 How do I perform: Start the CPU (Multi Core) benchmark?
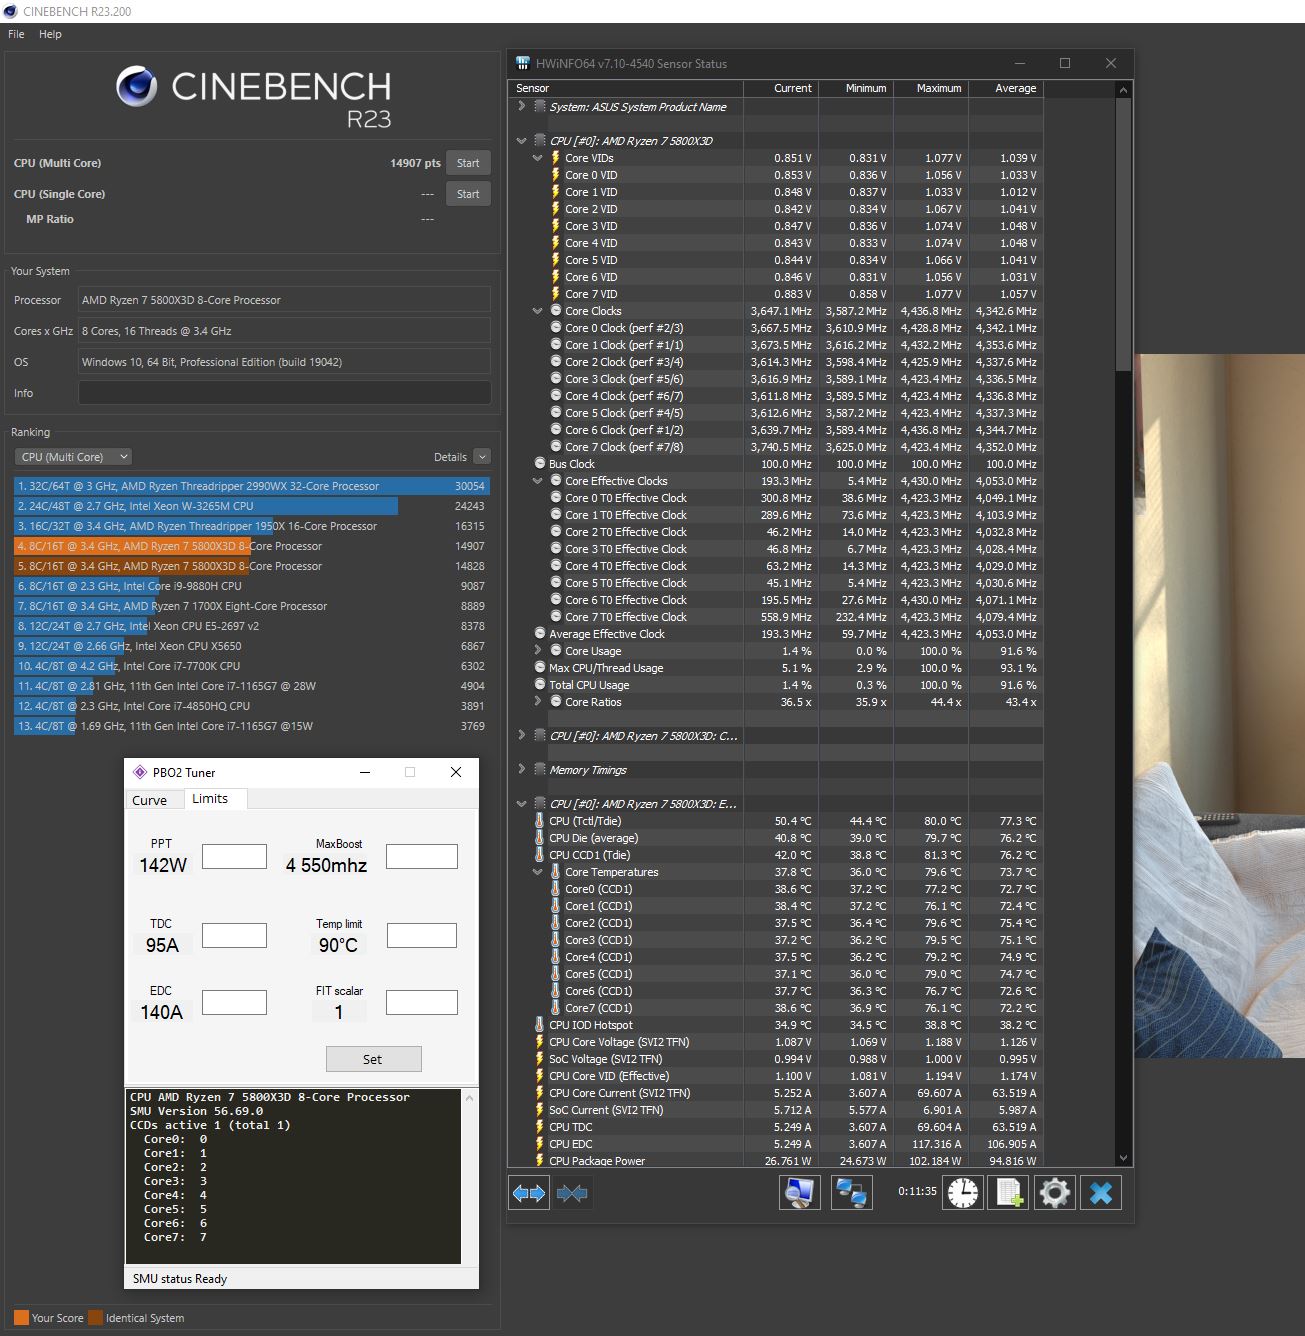pos(468,163)
